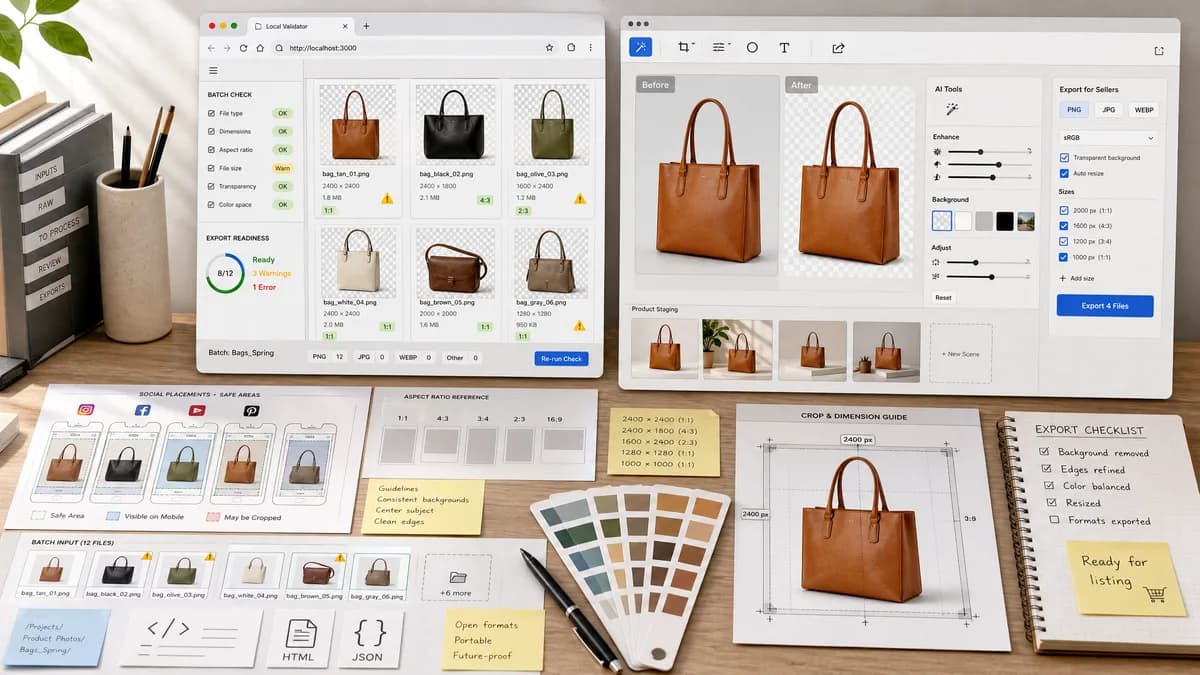Viewport: 1200px width, 675px height.
Task: Click the warning icon on bag_olive_03.png
Action: point(579,198)
